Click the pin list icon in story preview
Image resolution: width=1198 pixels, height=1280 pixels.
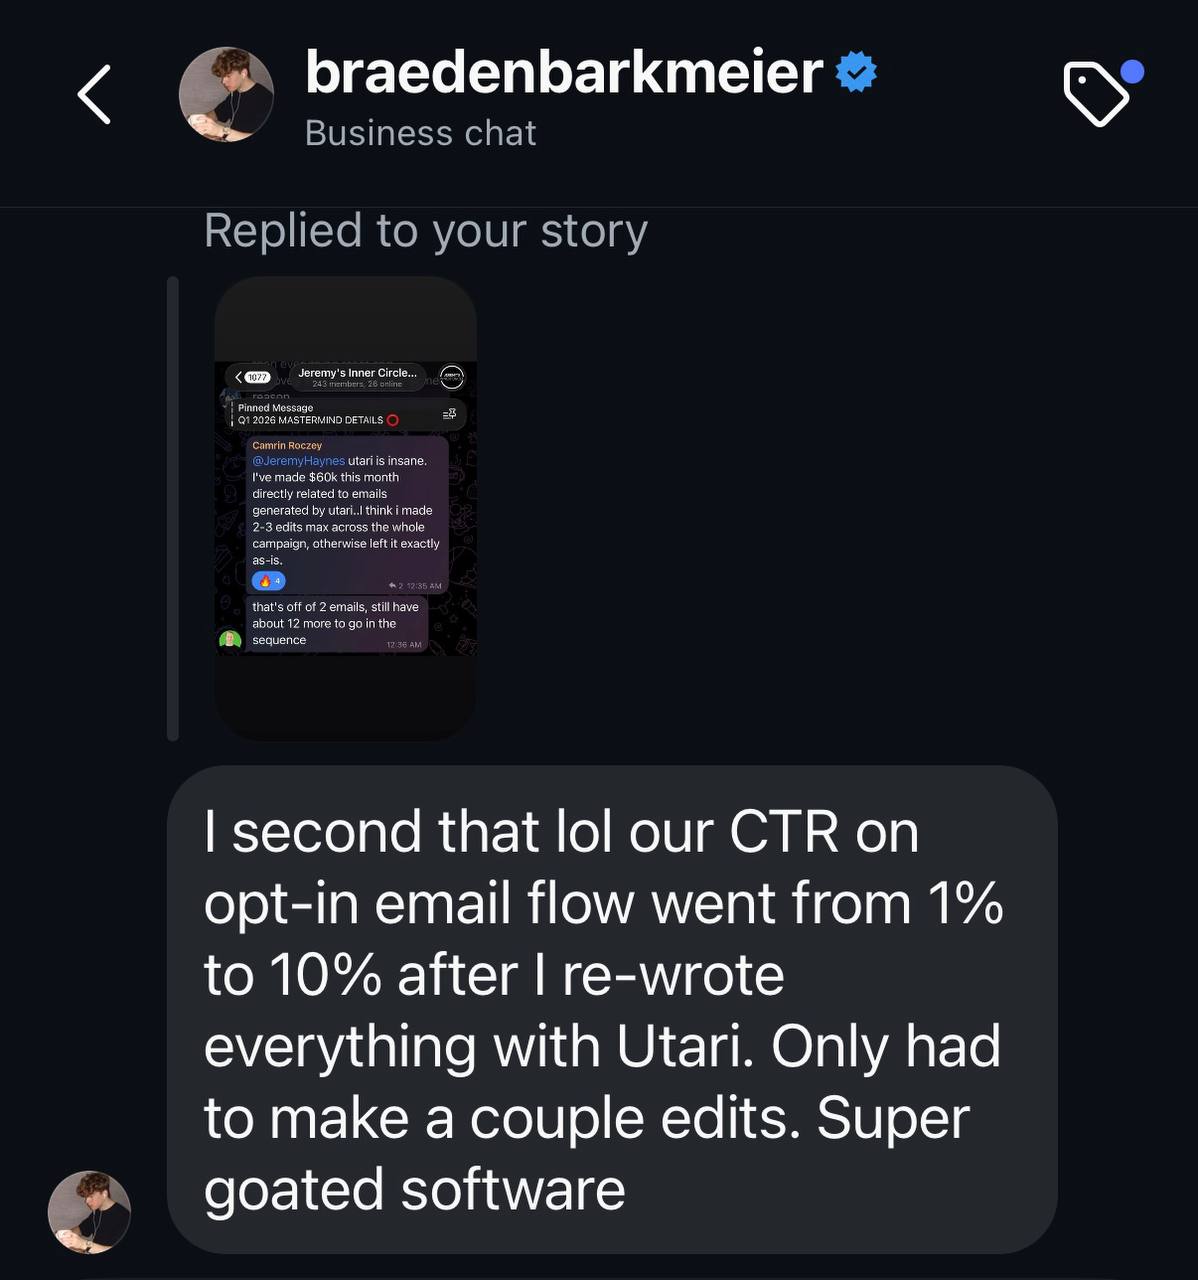coord(449,414)
